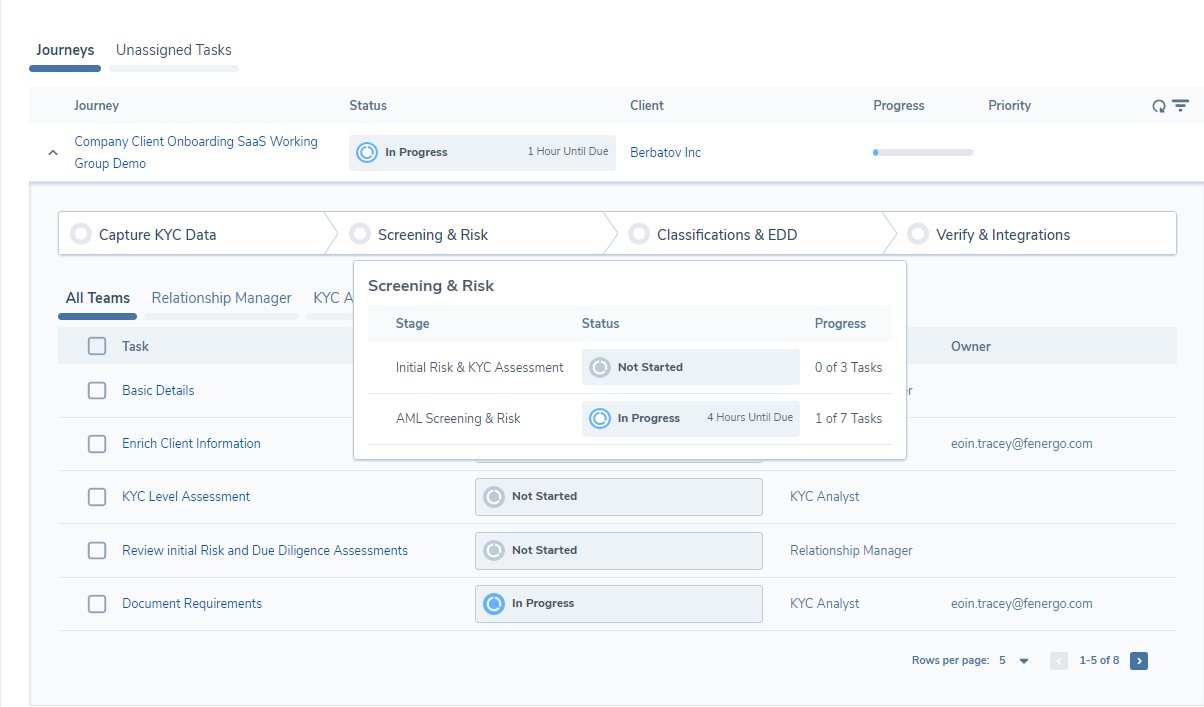Viewport: 1204px width, 707px height.
Task: Click the journey progress bar
Action: coord(923,153)
